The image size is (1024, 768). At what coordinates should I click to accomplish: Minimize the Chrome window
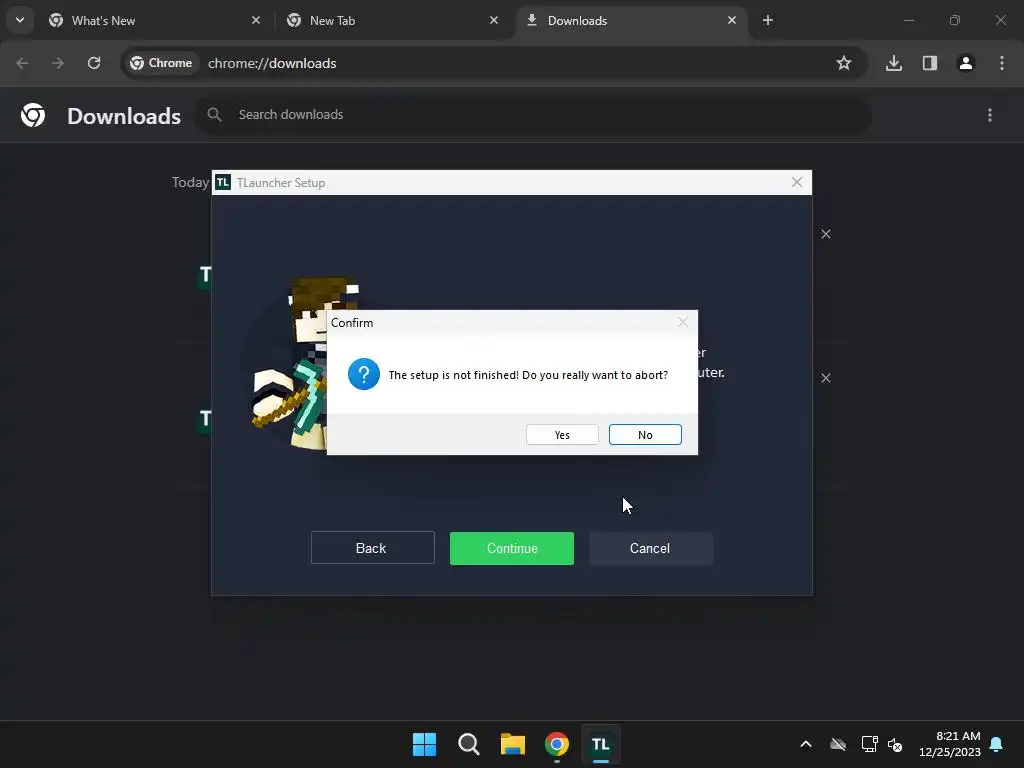coord(908,20)
